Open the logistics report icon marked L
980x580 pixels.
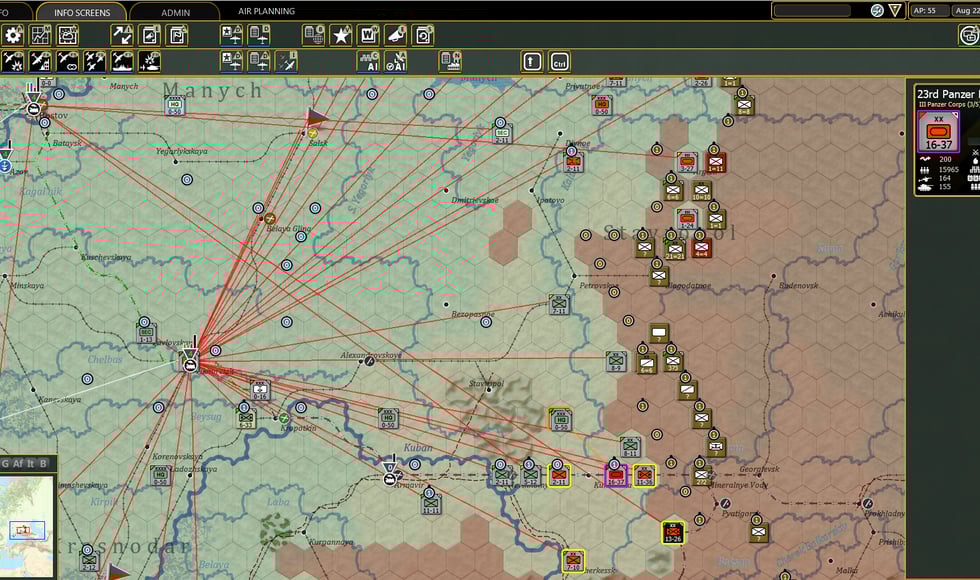tap(149, 35)
